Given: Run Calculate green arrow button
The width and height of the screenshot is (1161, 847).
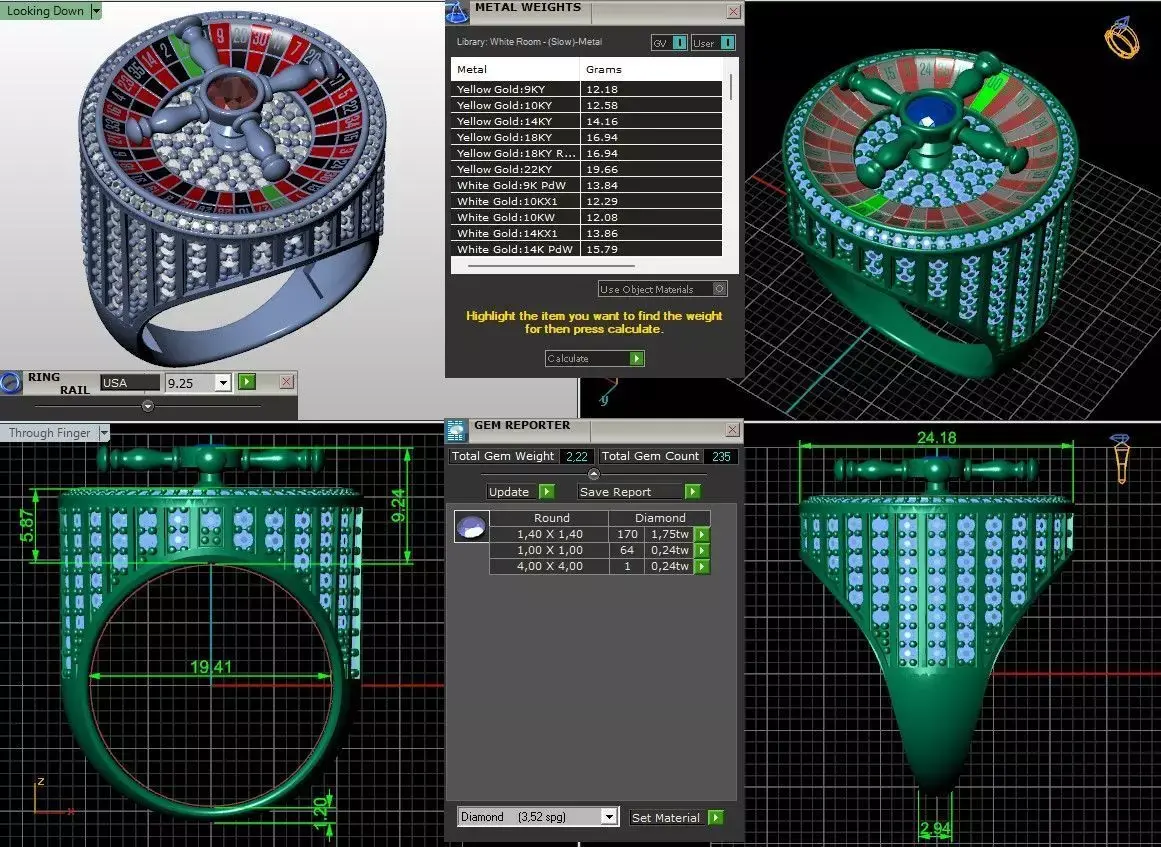Looking at the screenshot, I should [x=636, y=358].
